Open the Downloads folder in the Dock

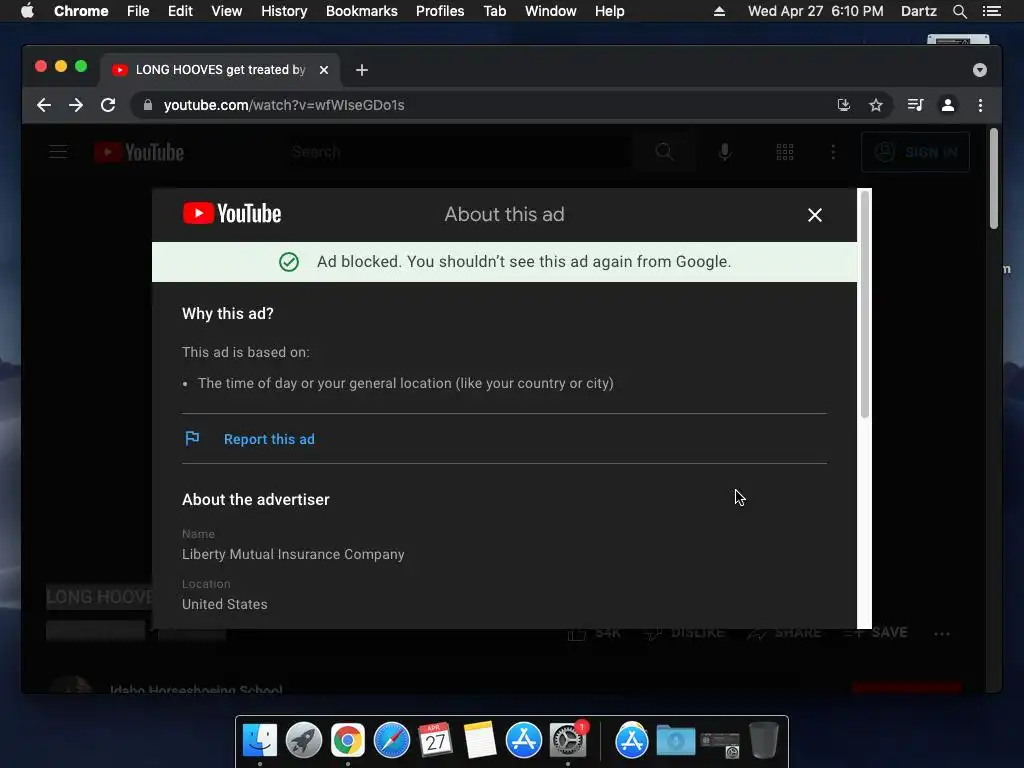pyautogui.click(x=675, y=741)
